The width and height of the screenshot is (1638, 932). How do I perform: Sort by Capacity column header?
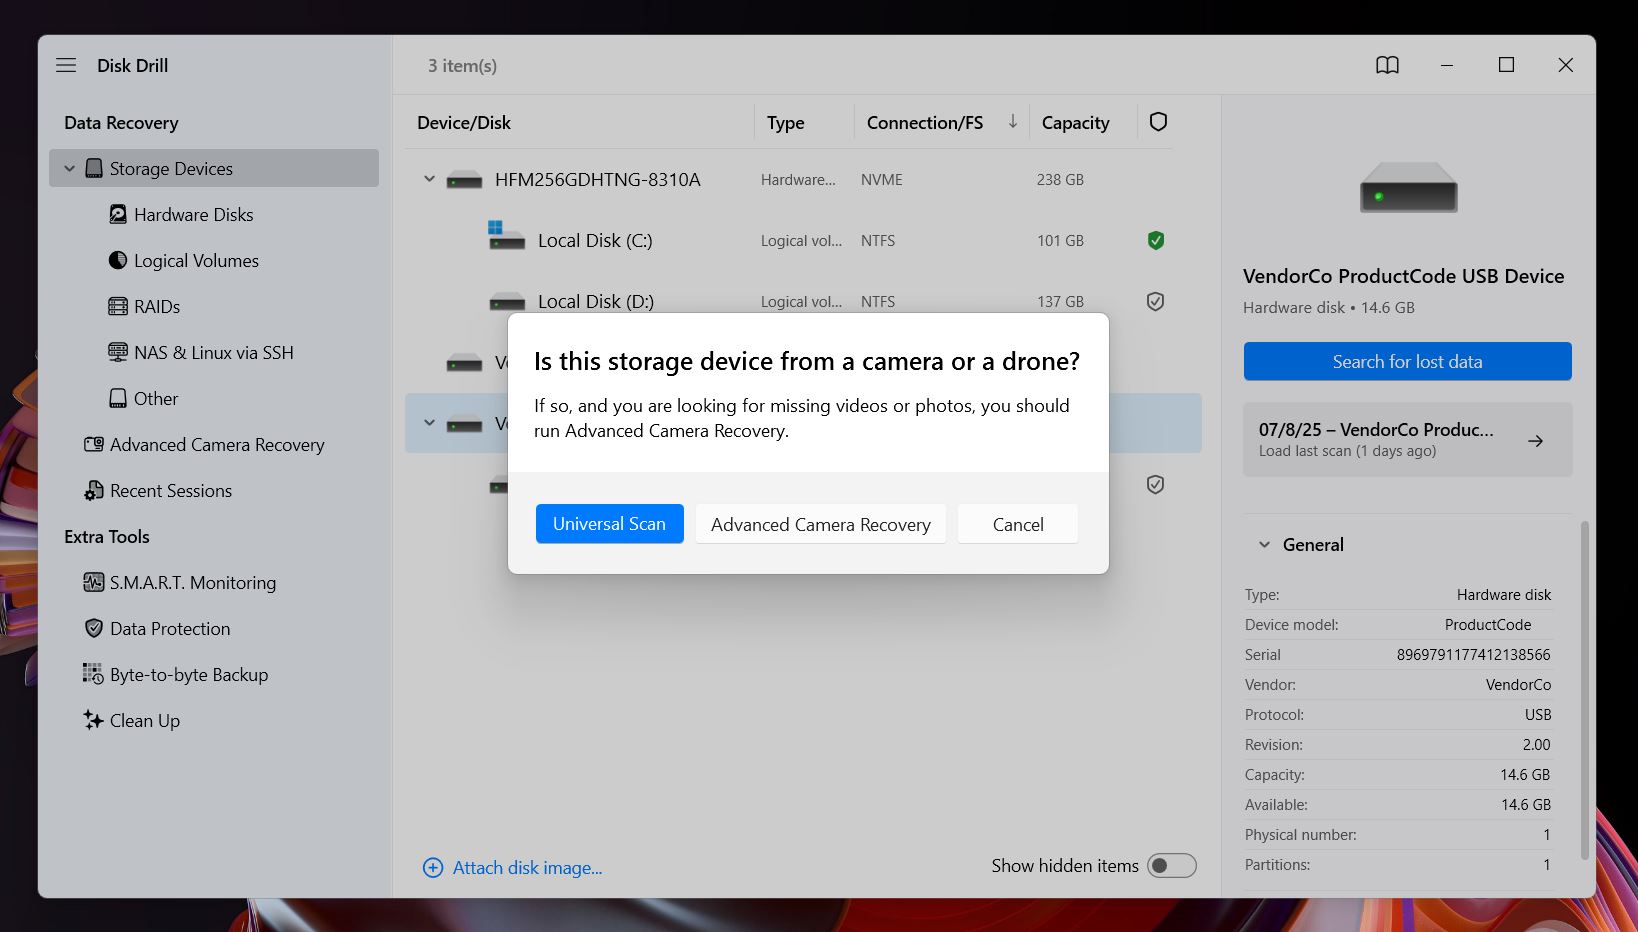tap(1075, 122)
